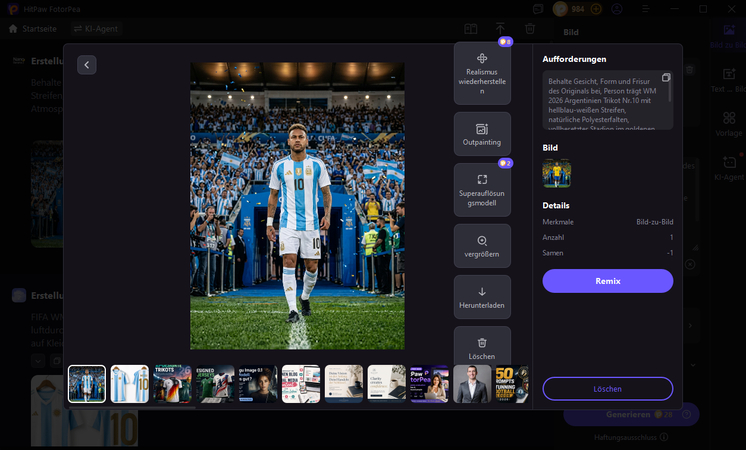
Task: Copy the prompt text with the copy icon
Action: coord(666,78)
